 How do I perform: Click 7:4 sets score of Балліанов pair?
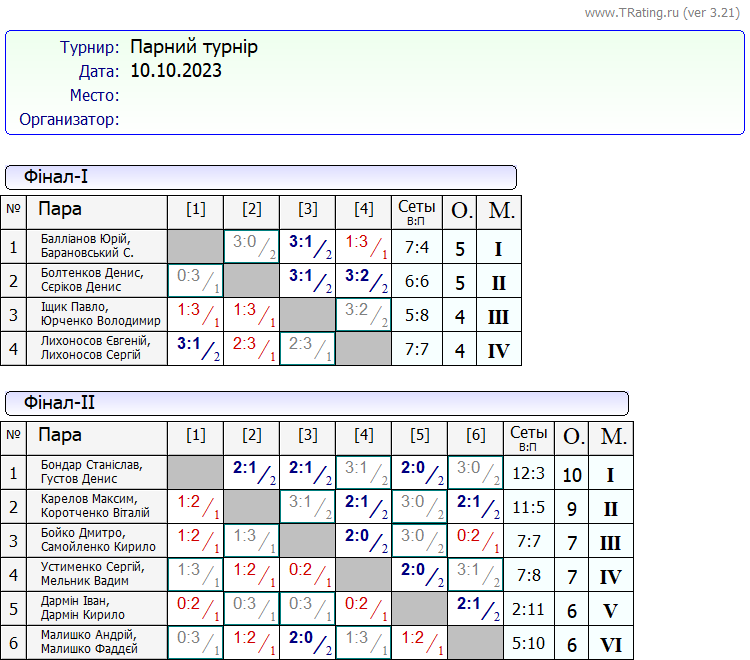pos(416,247)
